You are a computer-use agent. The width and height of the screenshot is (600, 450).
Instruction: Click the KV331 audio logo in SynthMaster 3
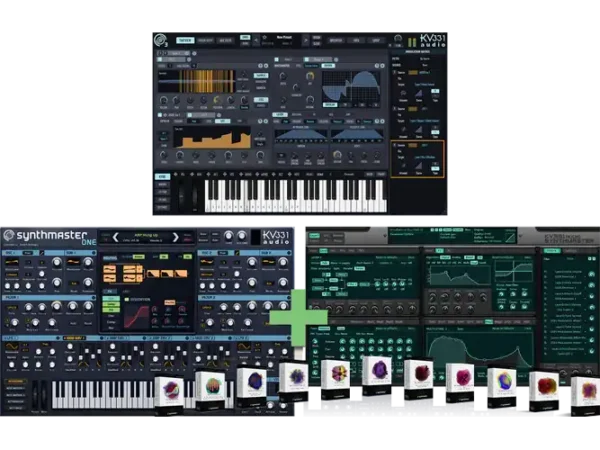click(433, 41)
